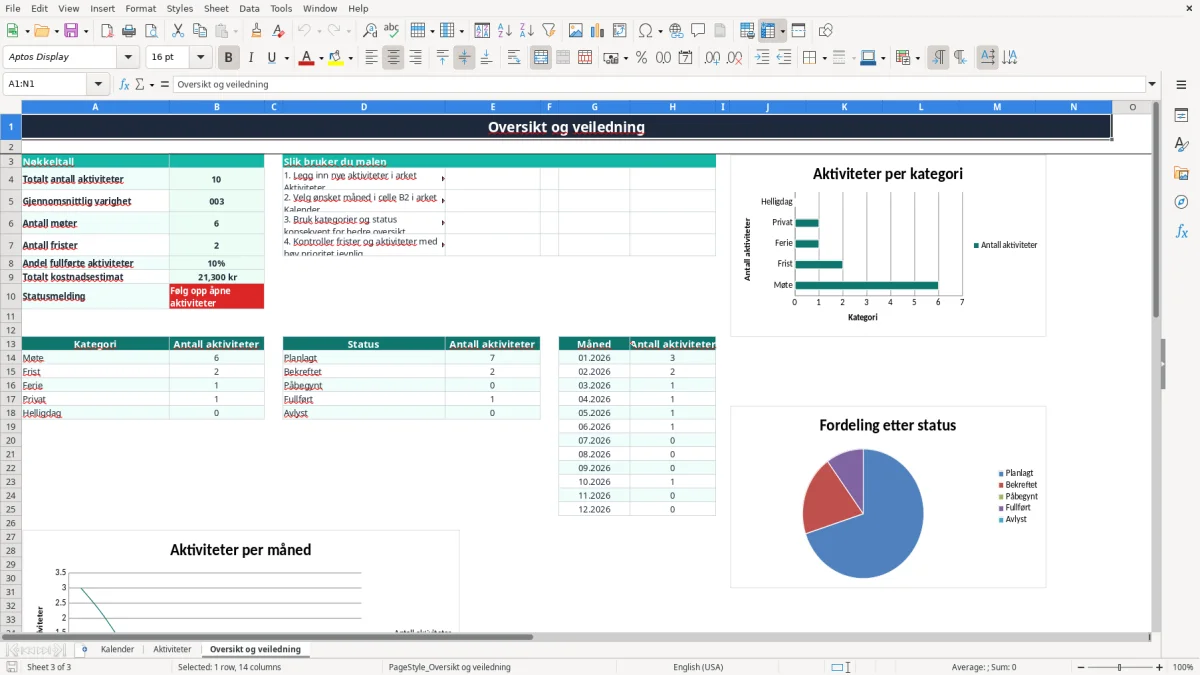The width and height of the screenshot is (1200, 675).
Task: Switch to the Aktiviteter sheet tab
Action: pos(172,649)
